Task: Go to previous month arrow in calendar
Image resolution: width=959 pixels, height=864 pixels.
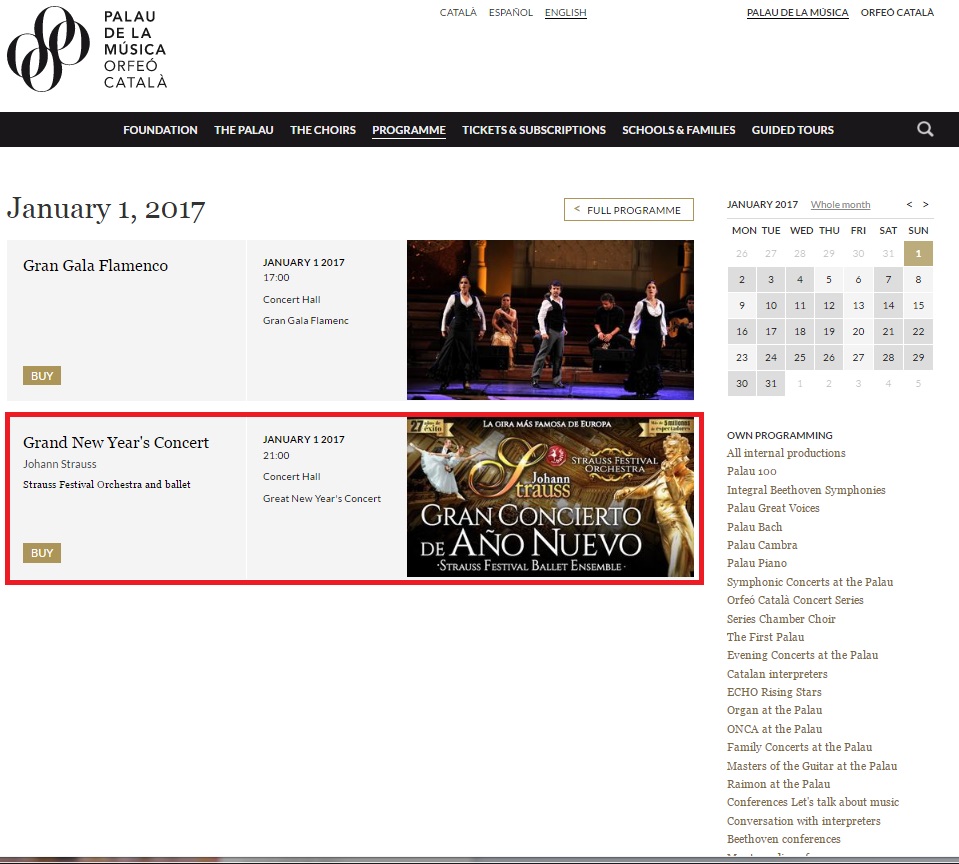Action: 909,204
